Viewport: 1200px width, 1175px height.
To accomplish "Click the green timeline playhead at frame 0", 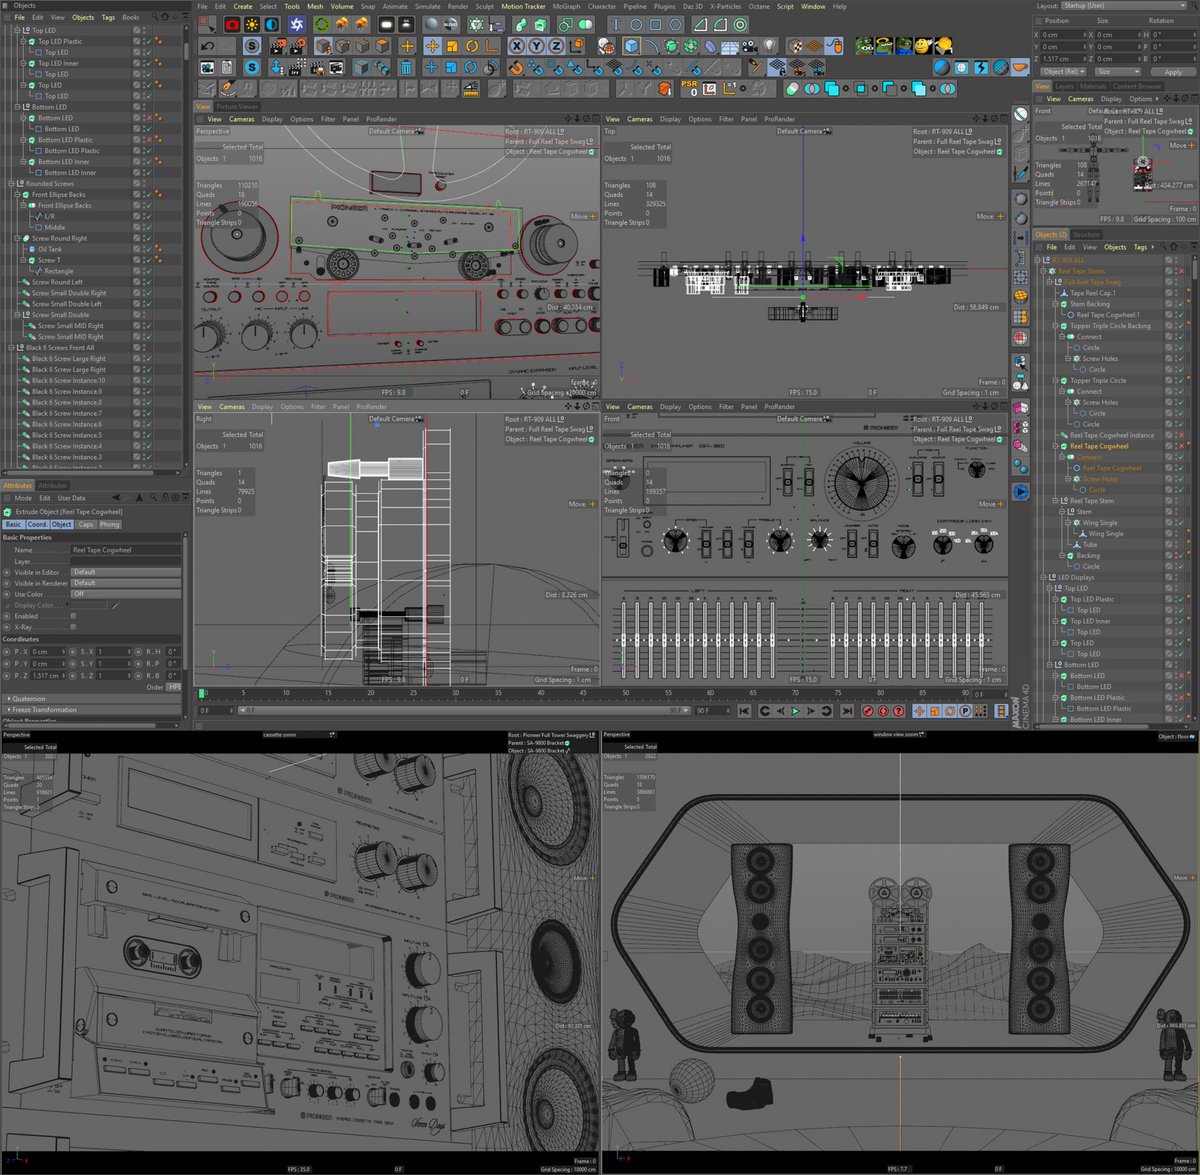I will [x=201, y=692].
